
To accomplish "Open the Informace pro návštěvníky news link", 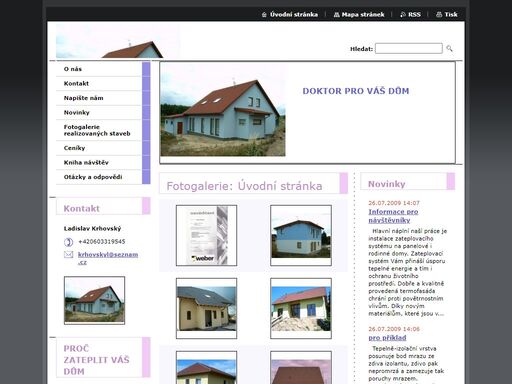I will [x=393, y=216].
